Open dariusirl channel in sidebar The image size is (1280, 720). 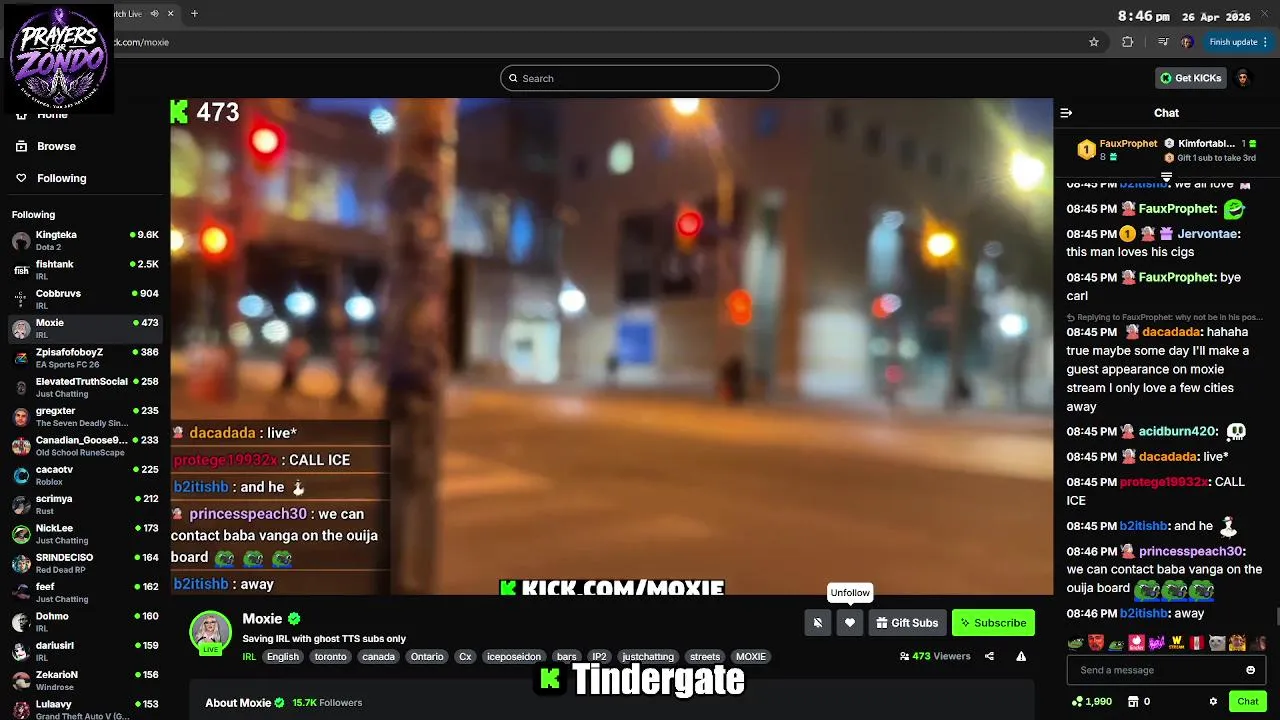pos(85,651)
